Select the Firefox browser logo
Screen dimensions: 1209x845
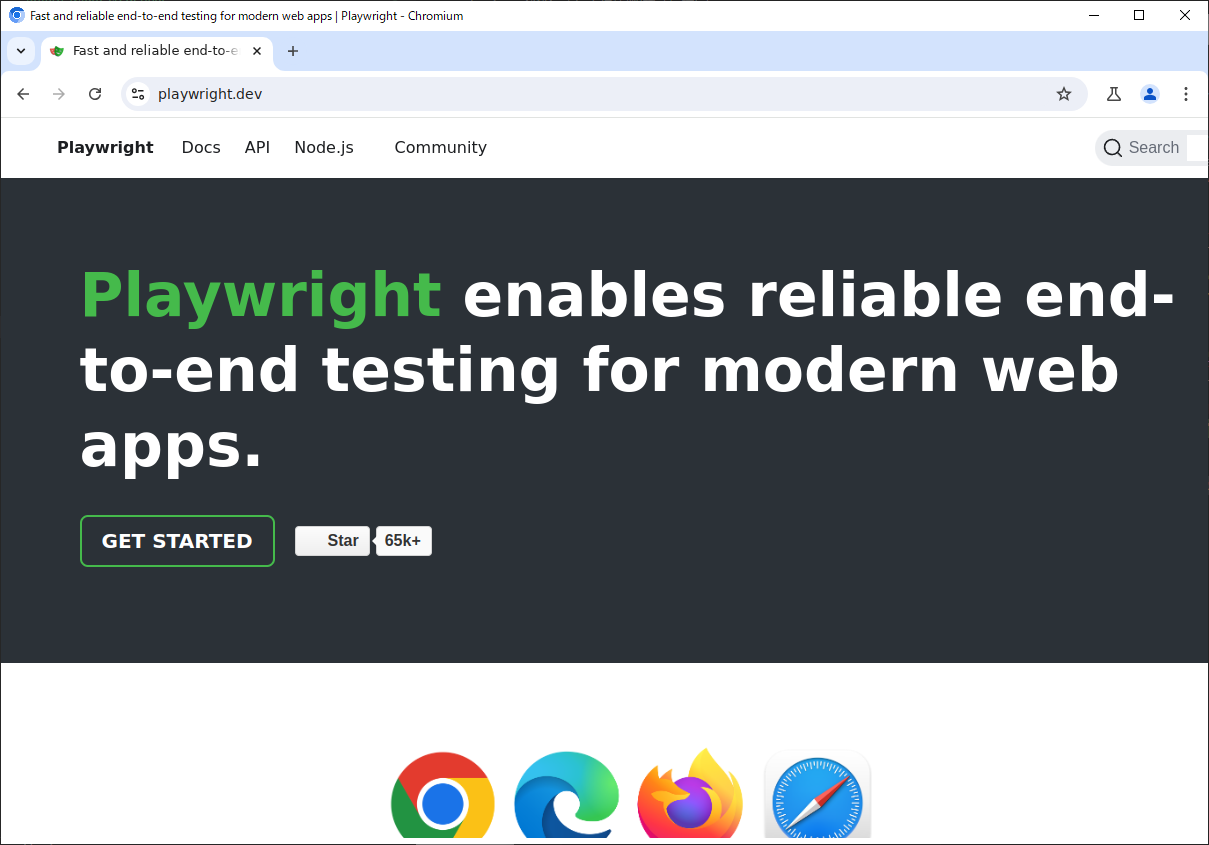[x=690, y=796]
